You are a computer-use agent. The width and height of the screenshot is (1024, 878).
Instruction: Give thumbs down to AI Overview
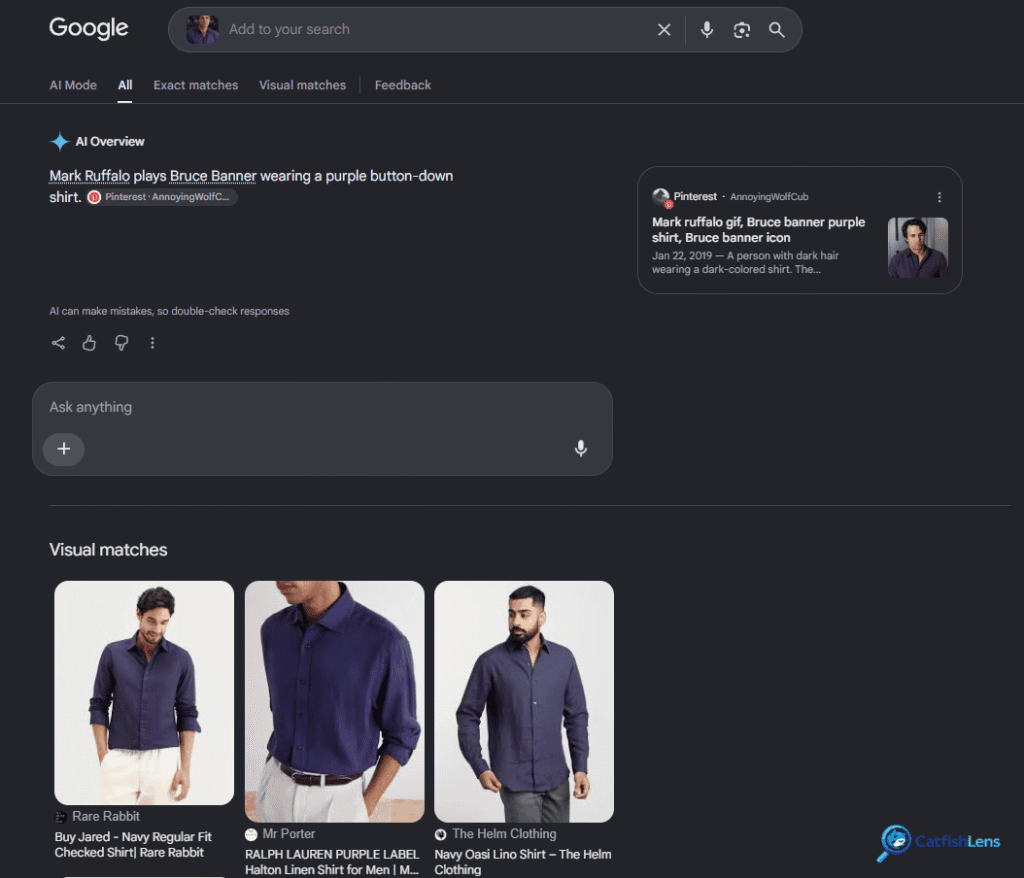pos(121,343)
